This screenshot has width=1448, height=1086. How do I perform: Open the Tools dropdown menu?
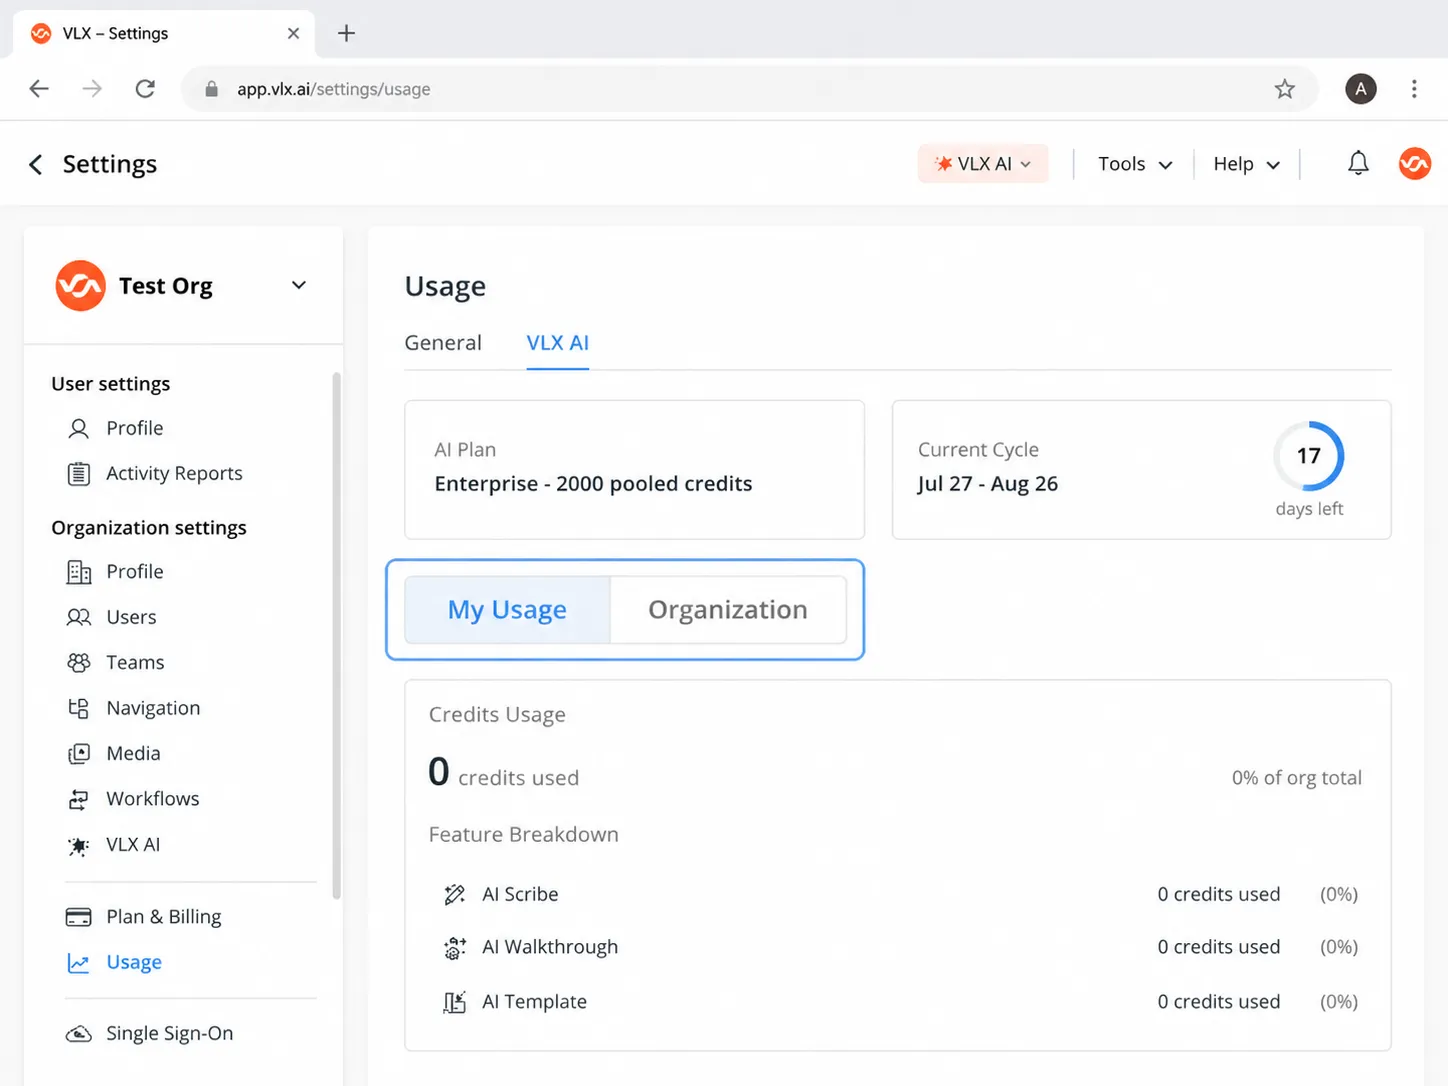coord(1135,164)
